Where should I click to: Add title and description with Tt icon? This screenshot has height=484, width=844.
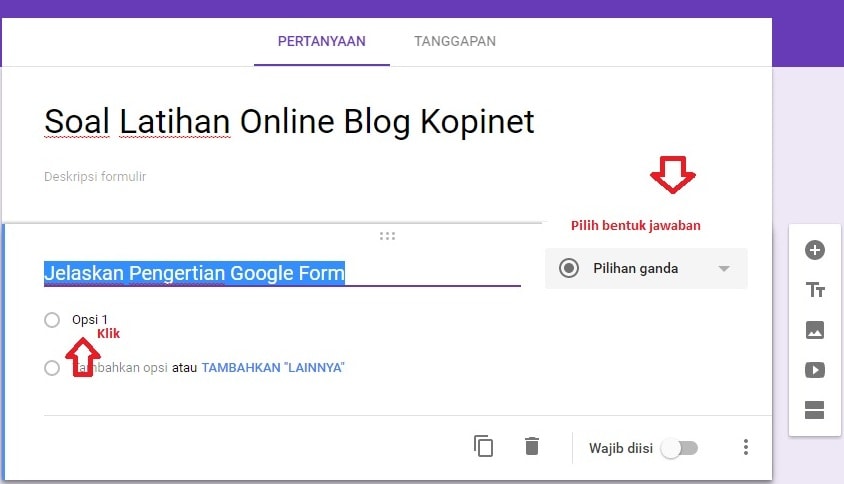tap(815, 290)
